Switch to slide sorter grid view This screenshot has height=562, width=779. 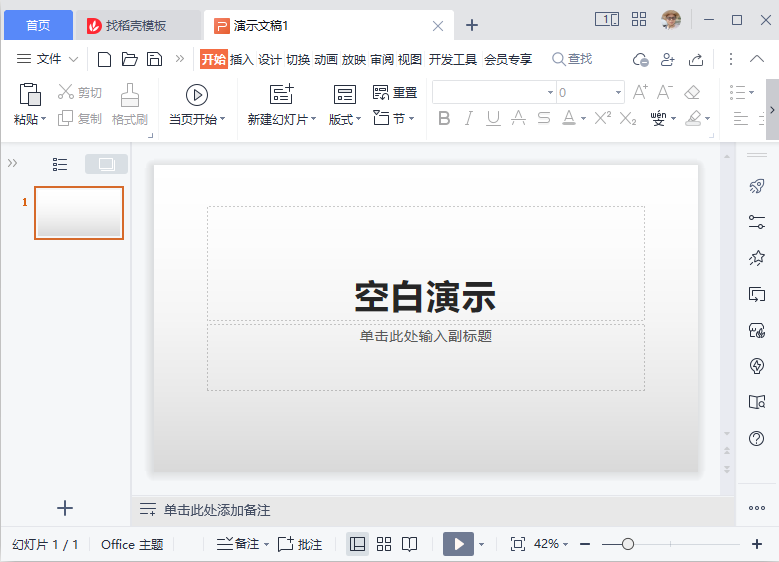[x=384, y=544]
